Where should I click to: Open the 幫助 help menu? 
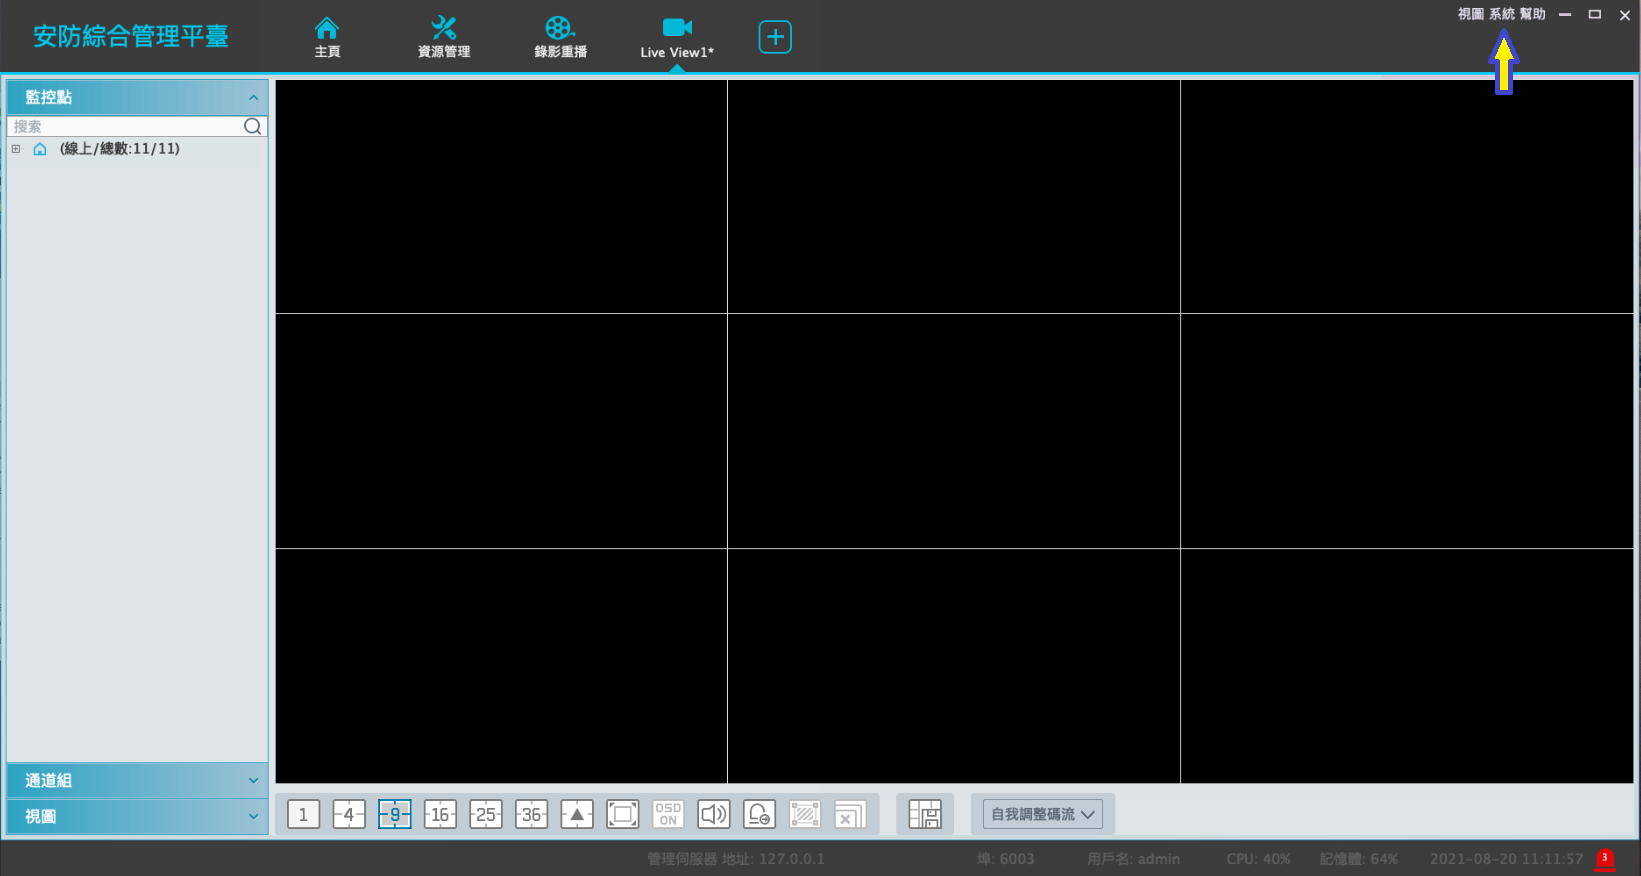click(1532, 14)
